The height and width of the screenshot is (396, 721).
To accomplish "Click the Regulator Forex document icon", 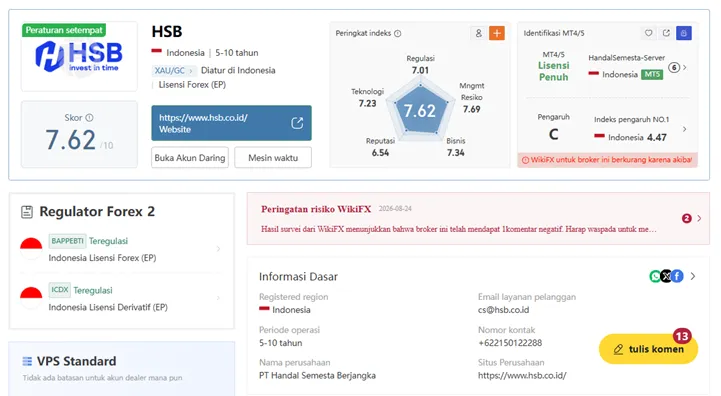I will [x=27, y=212].
